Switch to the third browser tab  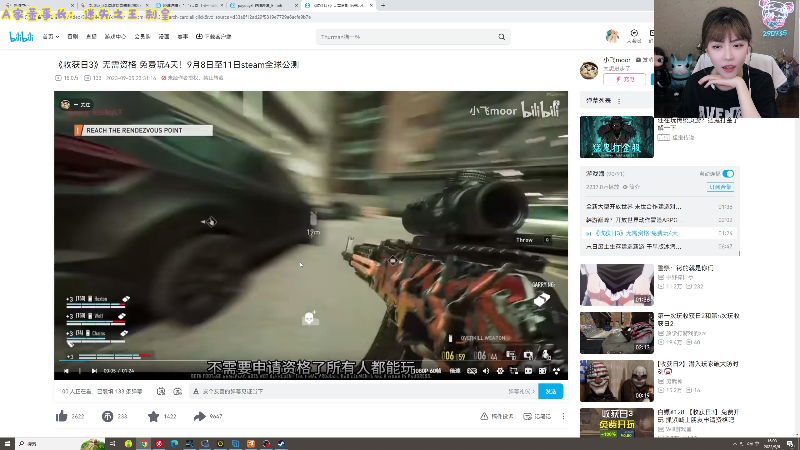[x=189, y=5]
